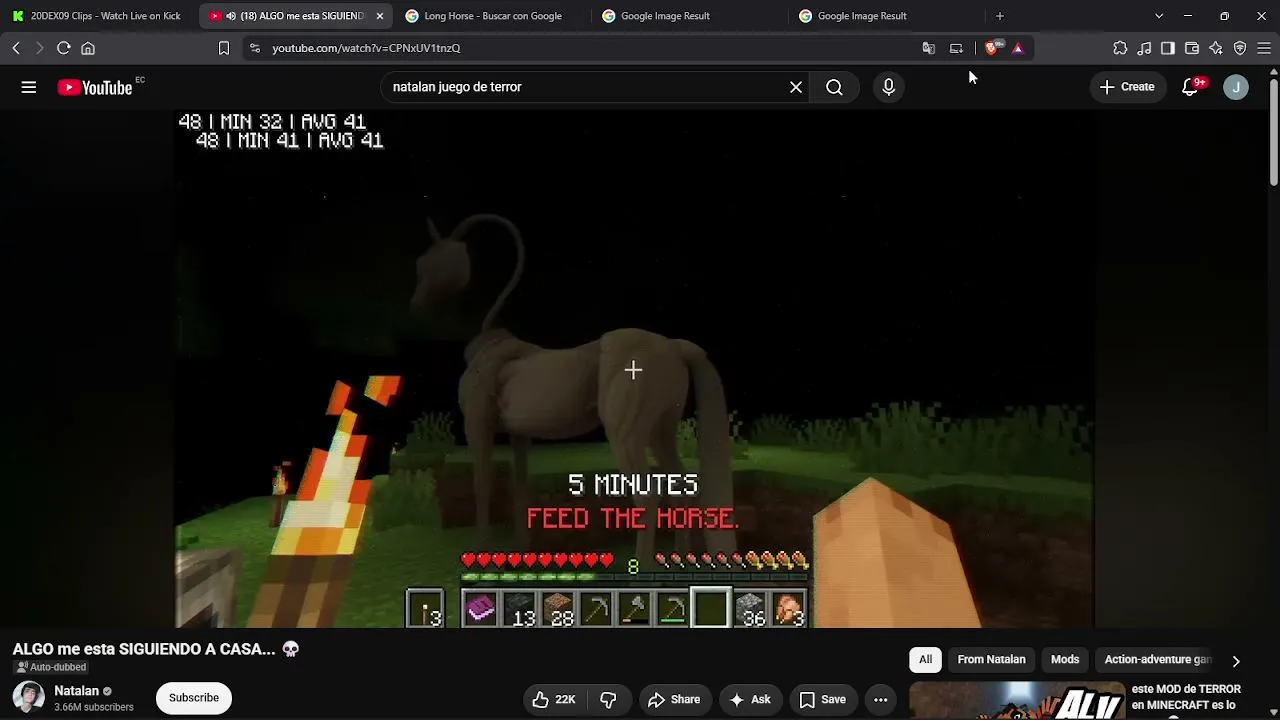Save the video to a playlist
Viewport: 1280px width, 720px height.
pos(822,700)
